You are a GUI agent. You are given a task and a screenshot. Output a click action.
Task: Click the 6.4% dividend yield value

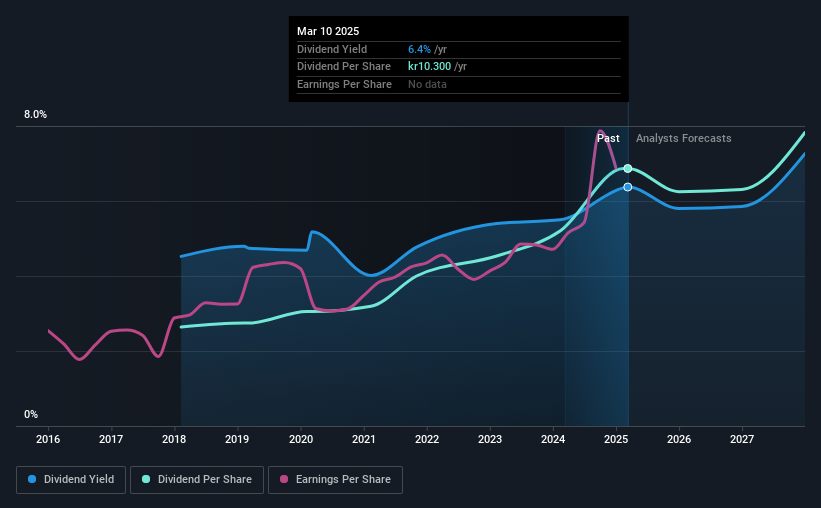coord(419,49)
